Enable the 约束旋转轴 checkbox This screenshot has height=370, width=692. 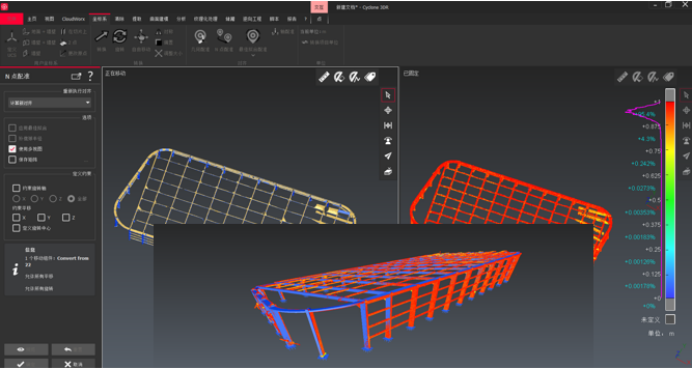[16, 188]
